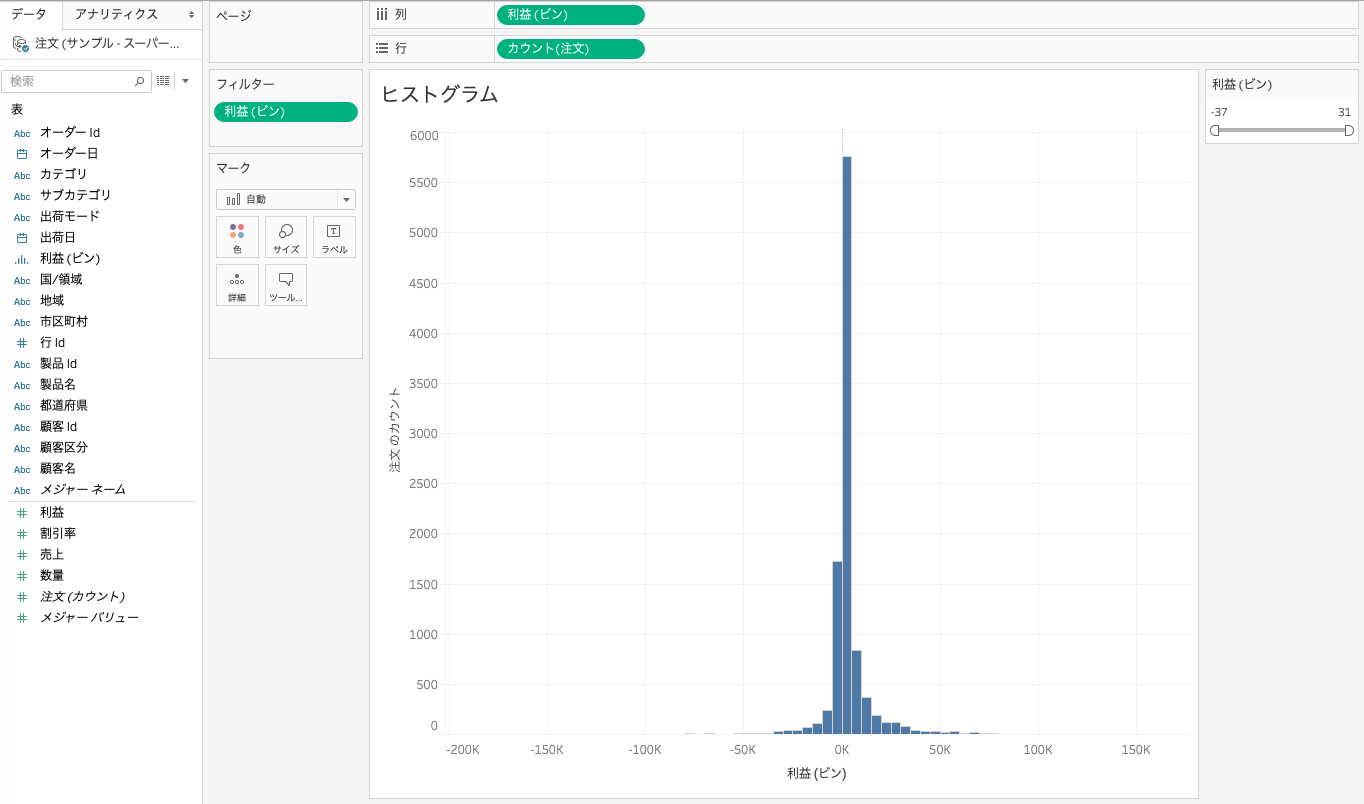Click the Abc icon beside カテゴリ
Image resolution: width=1364 pixels, height=804 pixels.
coord(22,175)
